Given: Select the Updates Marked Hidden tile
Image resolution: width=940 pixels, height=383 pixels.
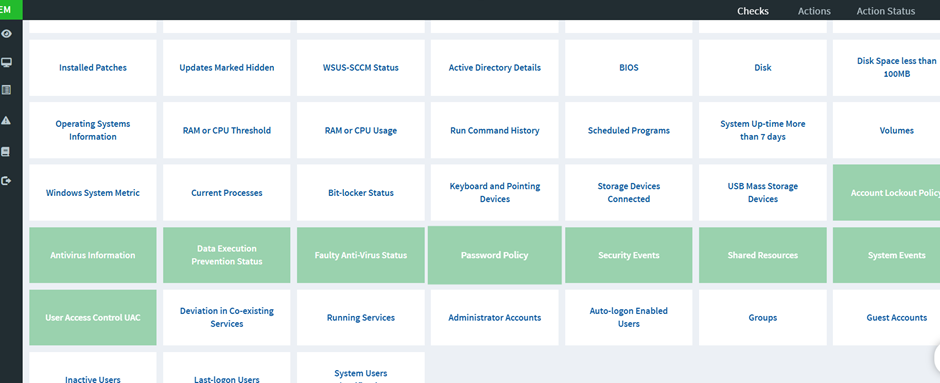Looking at the screenshot, I should click(227, 68).
